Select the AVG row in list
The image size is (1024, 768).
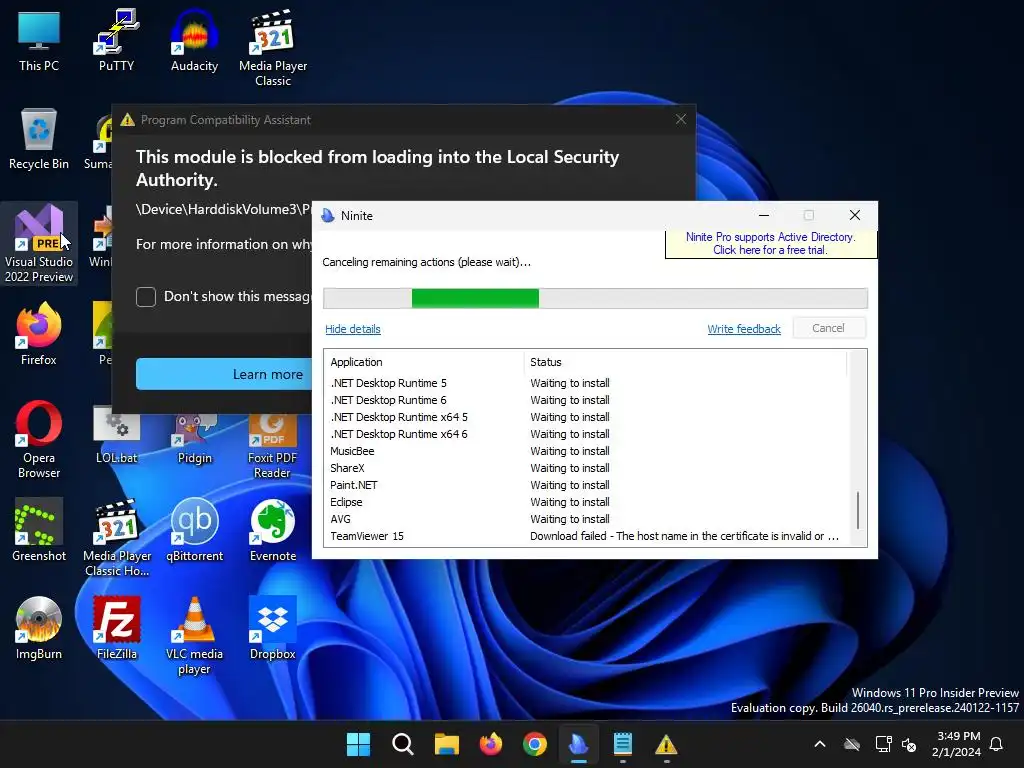[586, 519]
